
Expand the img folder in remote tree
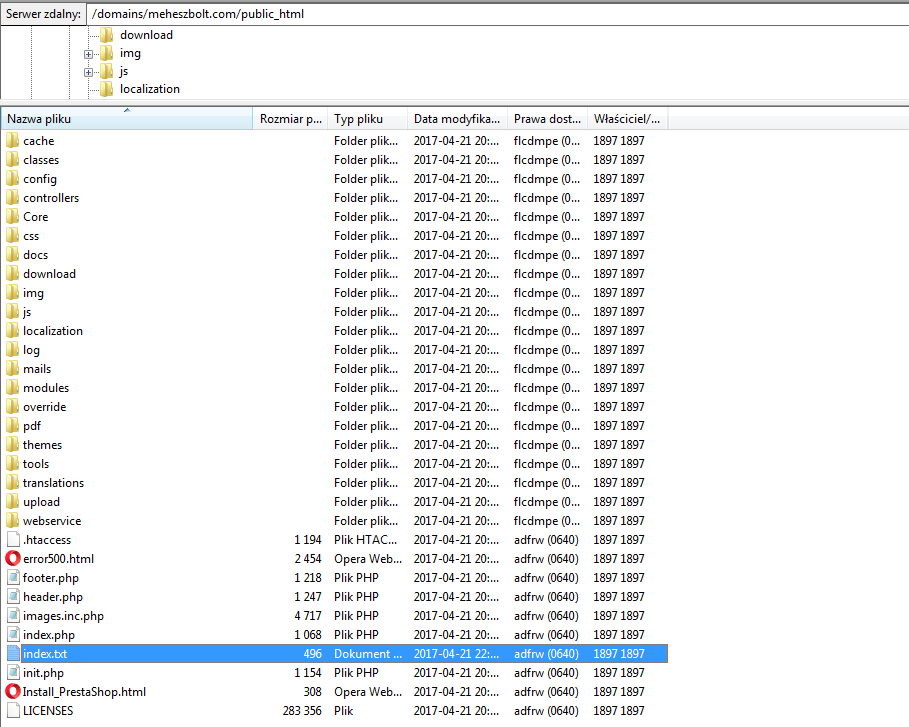coord(88,54)
